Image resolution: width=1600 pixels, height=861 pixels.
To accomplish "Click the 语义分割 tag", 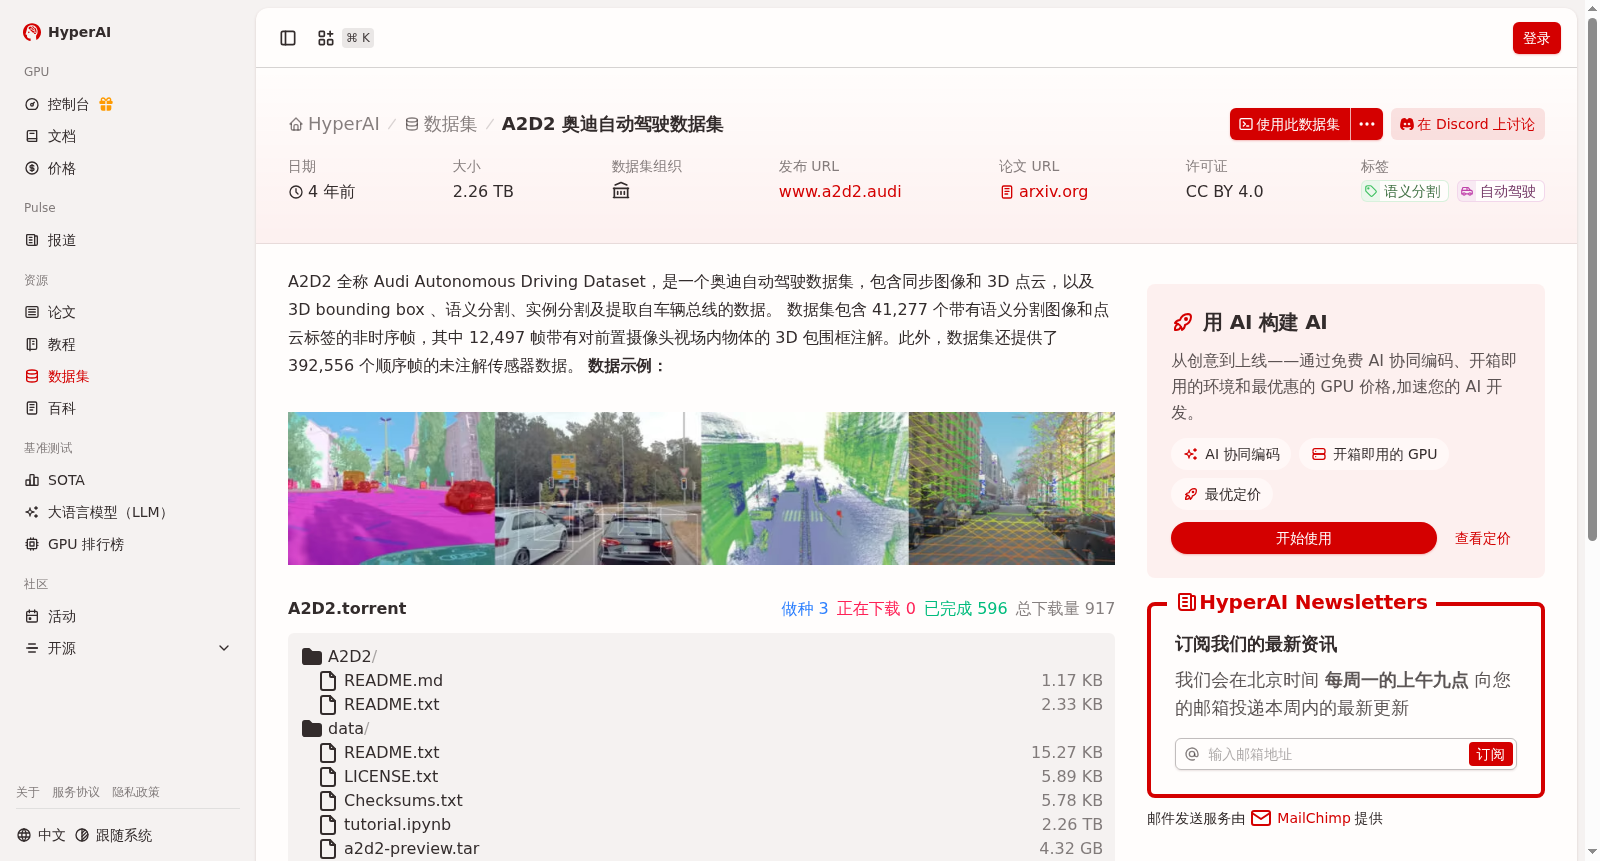I will click(x=1404, y=191).
